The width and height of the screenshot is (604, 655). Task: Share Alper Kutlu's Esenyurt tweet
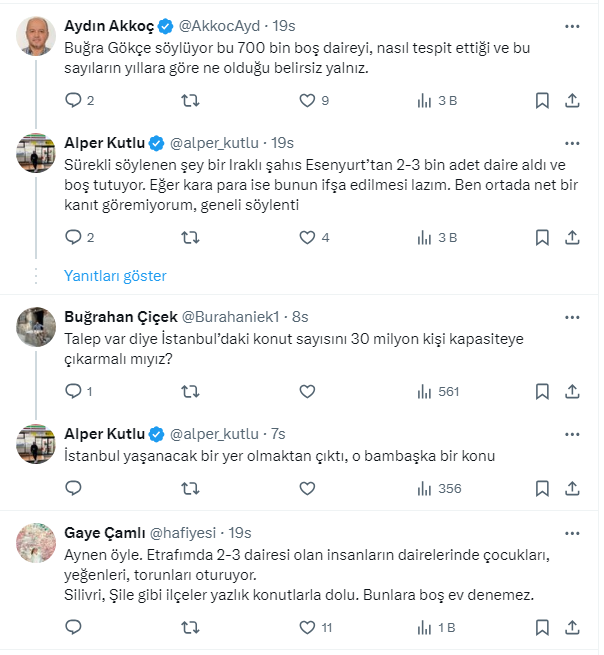click(572, 237)
